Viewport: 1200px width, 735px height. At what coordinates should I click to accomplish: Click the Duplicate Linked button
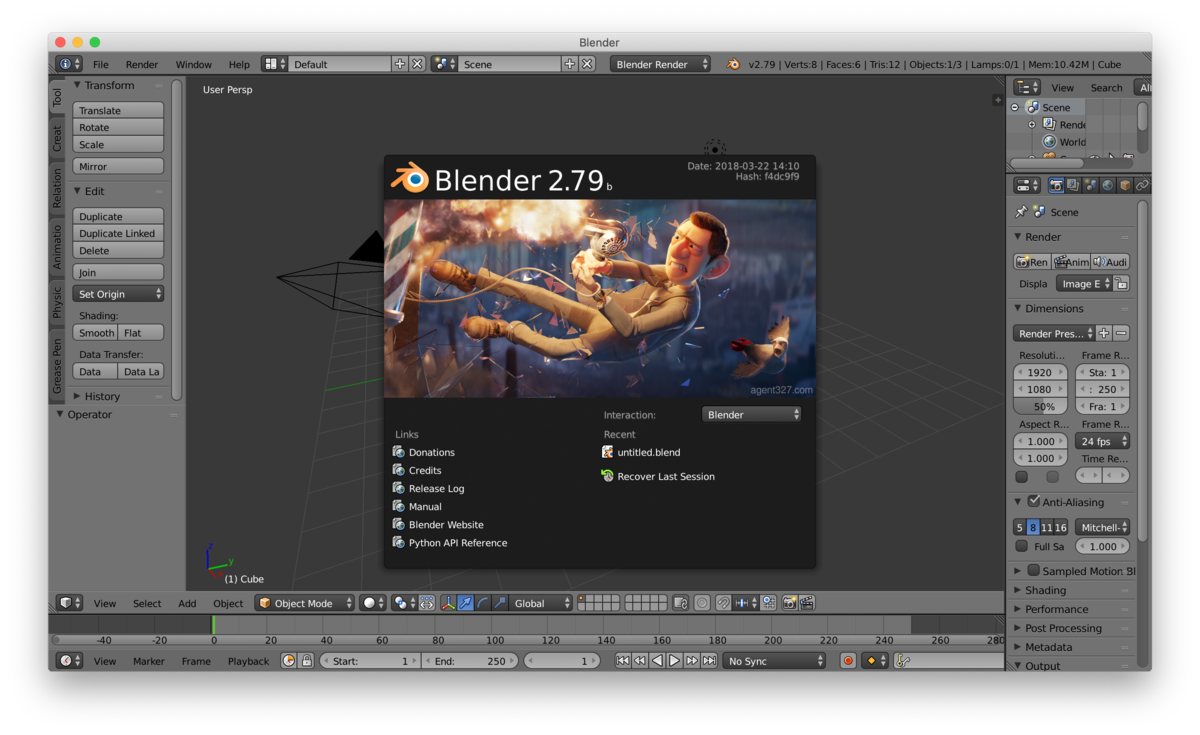[118, 234]
